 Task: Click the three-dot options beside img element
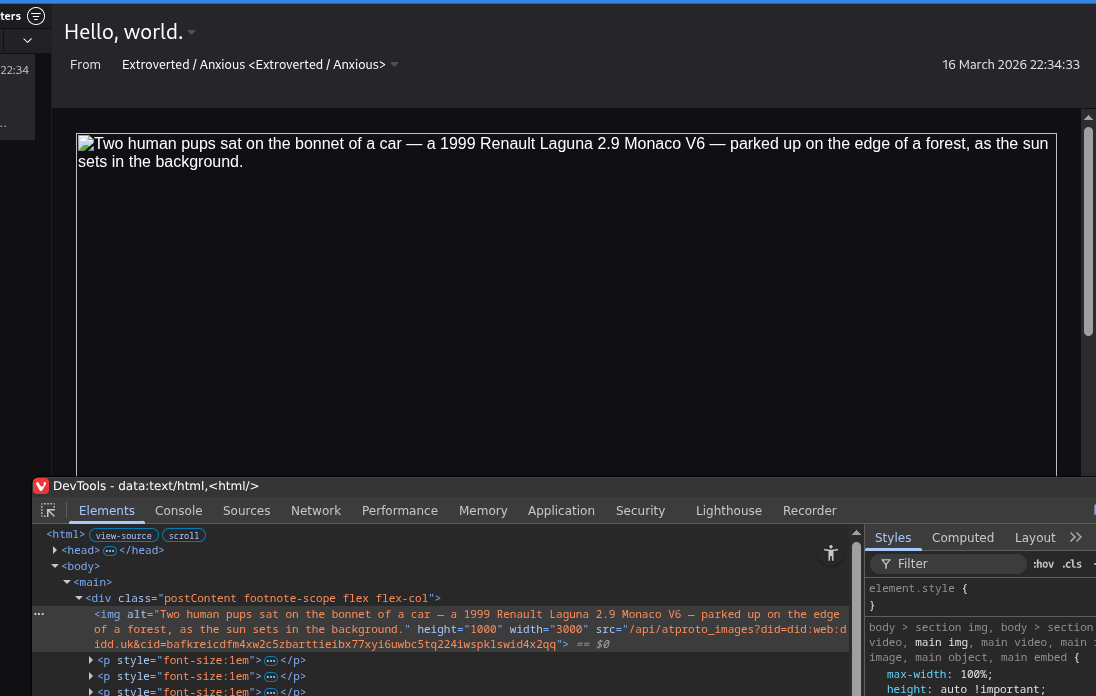pos(39,614)
